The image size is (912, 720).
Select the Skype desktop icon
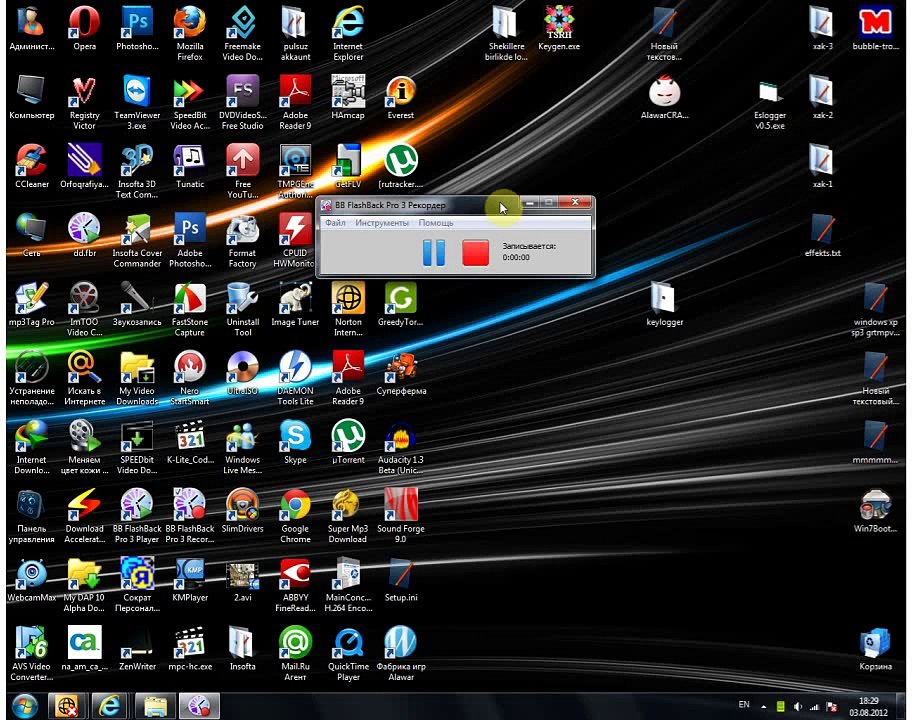point(295,442)
